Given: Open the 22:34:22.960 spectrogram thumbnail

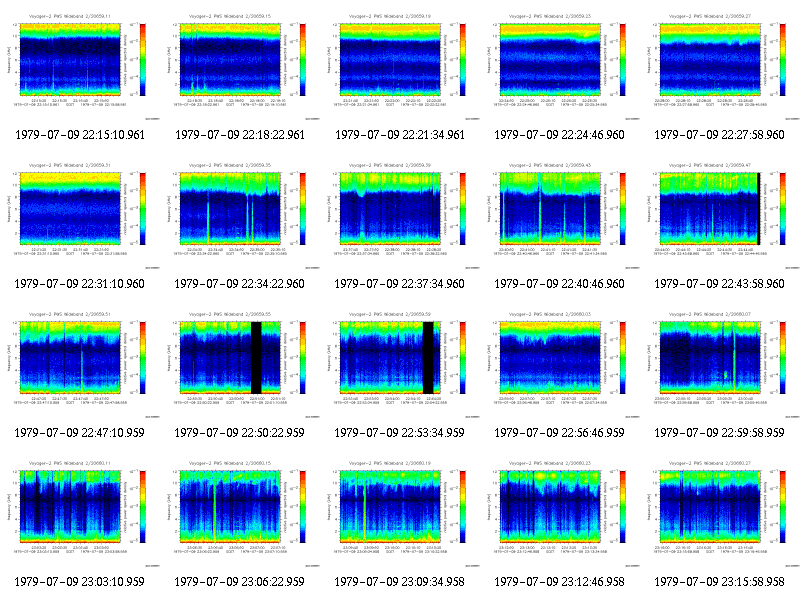Looking at the screenshot, I should click(x=240, y=215).
